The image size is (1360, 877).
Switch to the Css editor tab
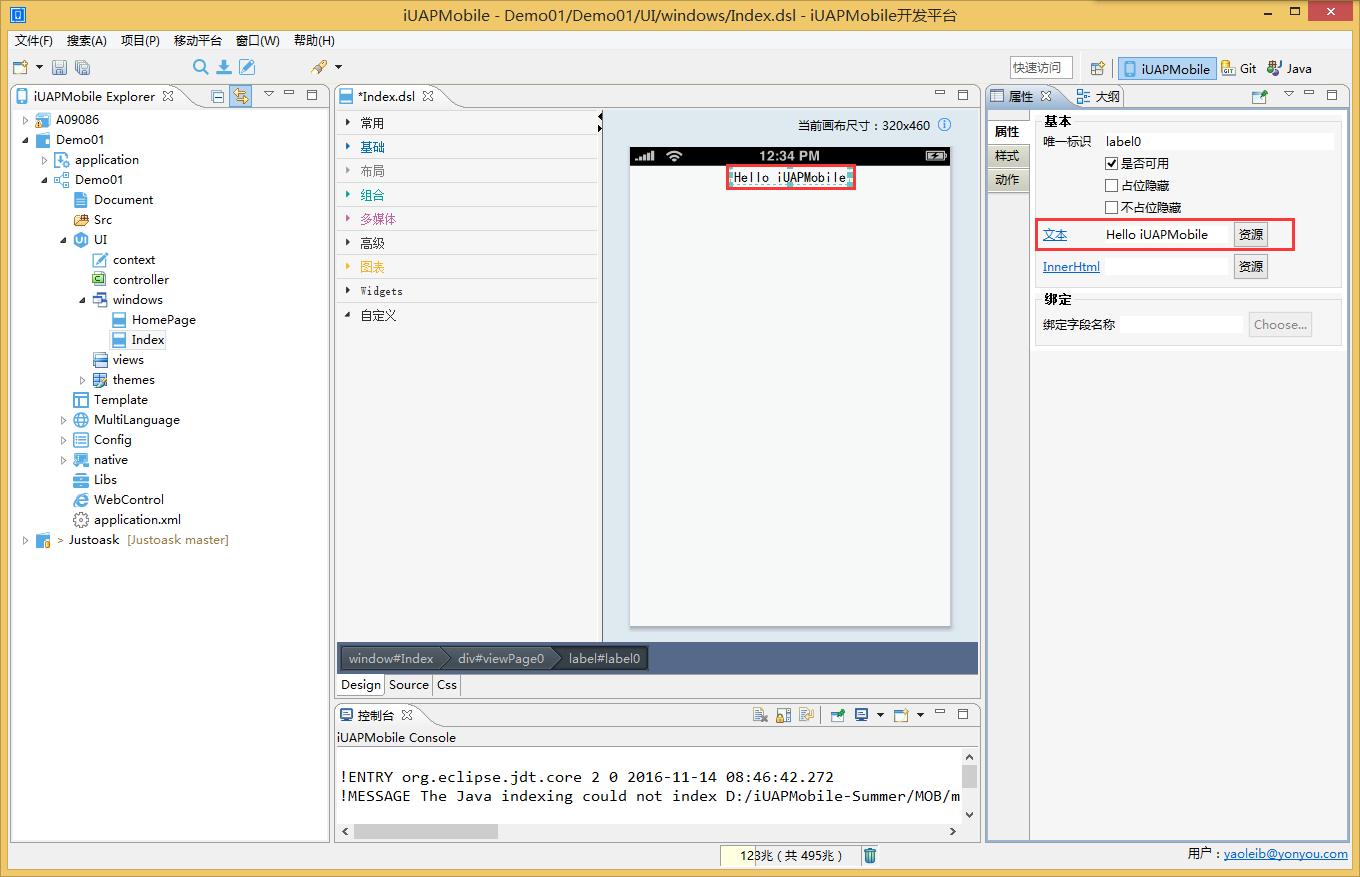click(x=447, y=685)
